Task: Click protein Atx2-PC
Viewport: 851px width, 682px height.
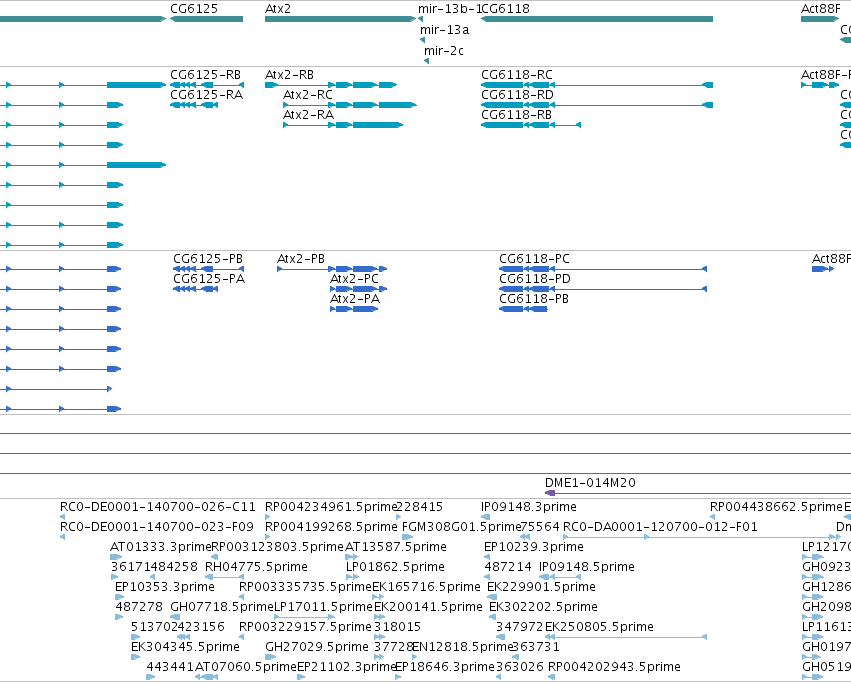Action: [x=358, y=289]
